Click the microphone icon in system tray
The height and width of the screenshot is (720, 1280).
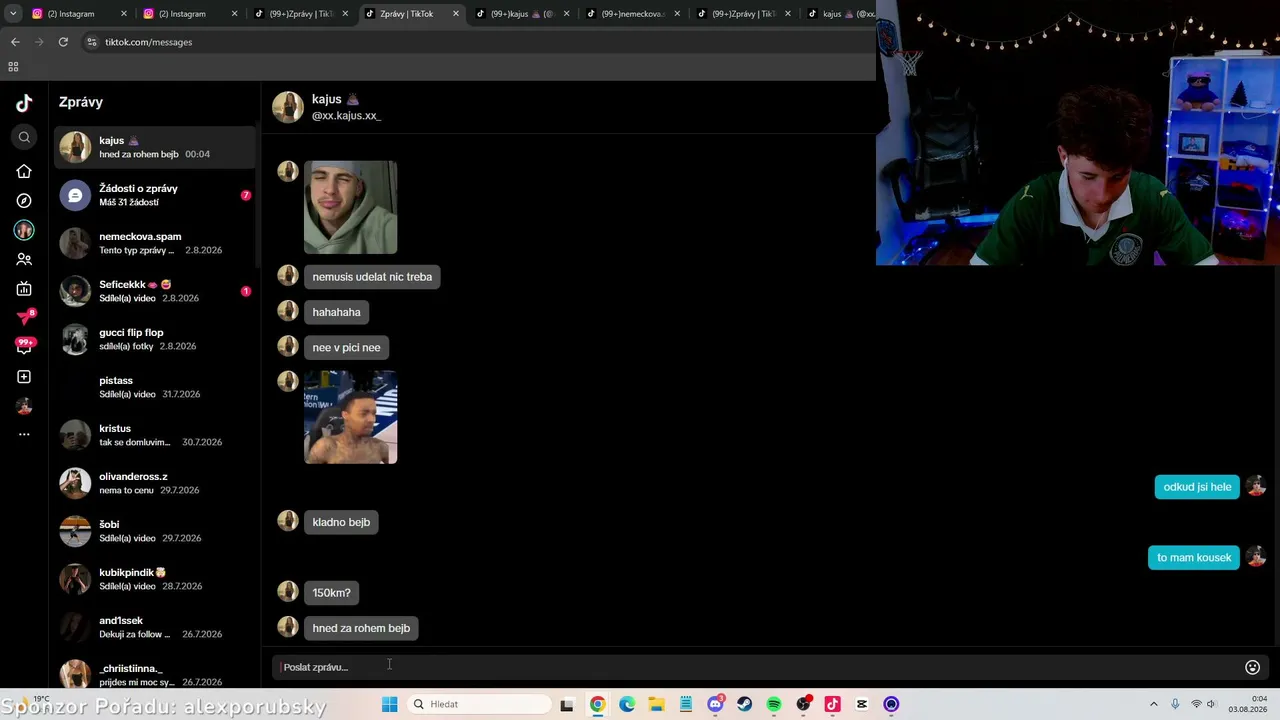(1175, 704)
